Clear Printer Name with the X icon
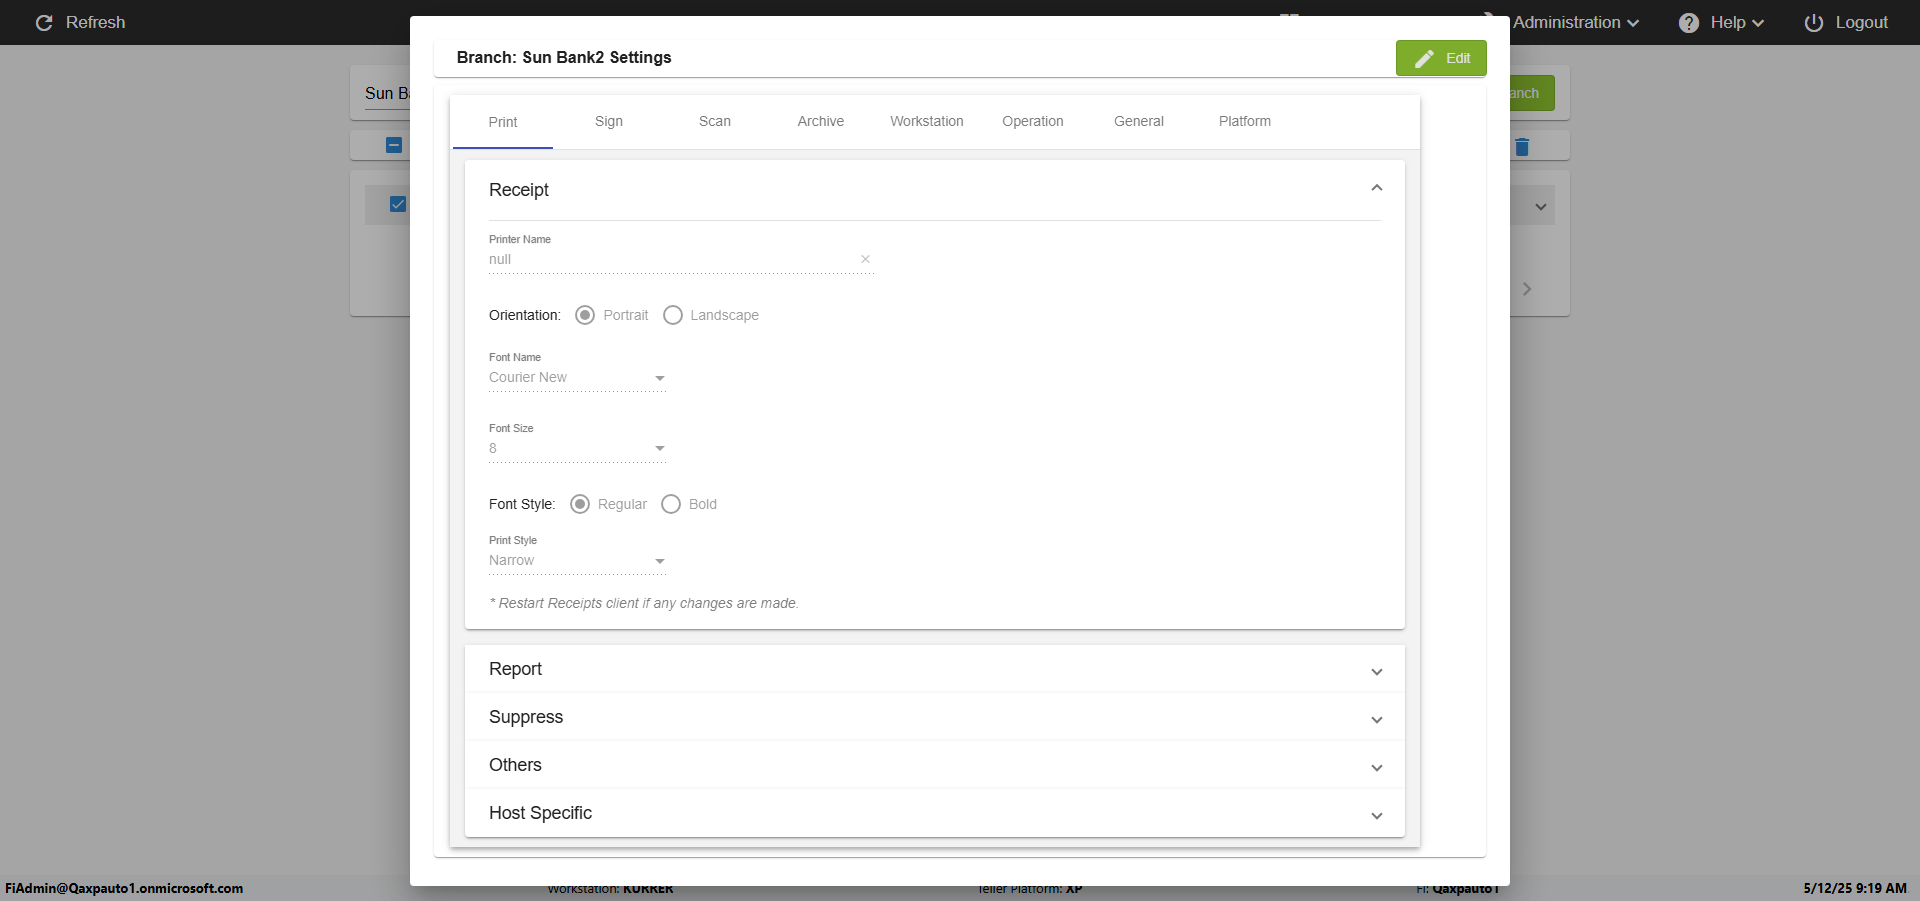1920x901 pixels. pos(865,259)
